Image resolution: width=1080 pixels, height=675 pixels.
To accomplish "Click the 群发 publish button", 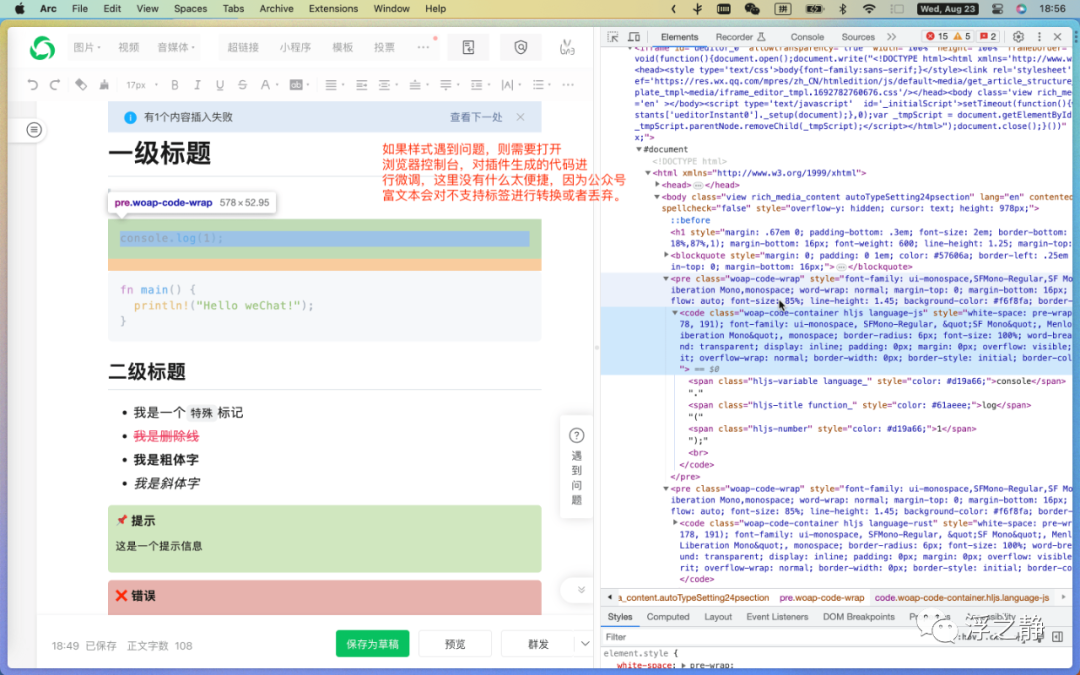I will (x=538, y=644).
